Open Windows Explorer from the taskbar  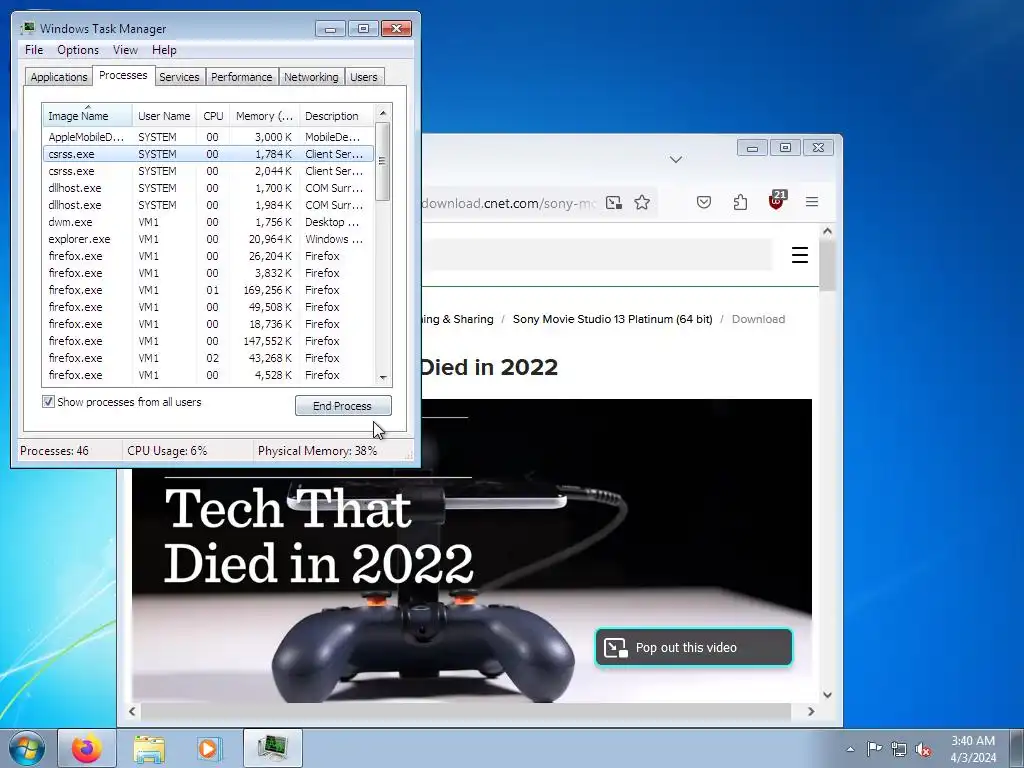click(x=149, y=748)
